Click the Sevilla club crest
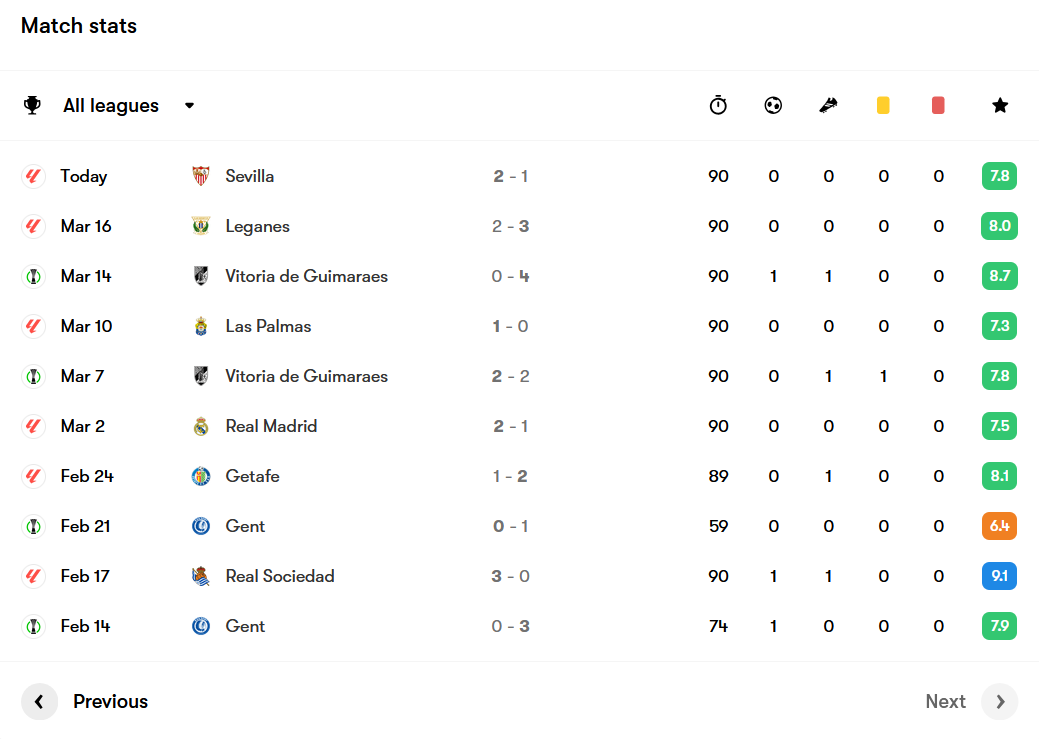The image size is (1039, 739). coord(201,176)
